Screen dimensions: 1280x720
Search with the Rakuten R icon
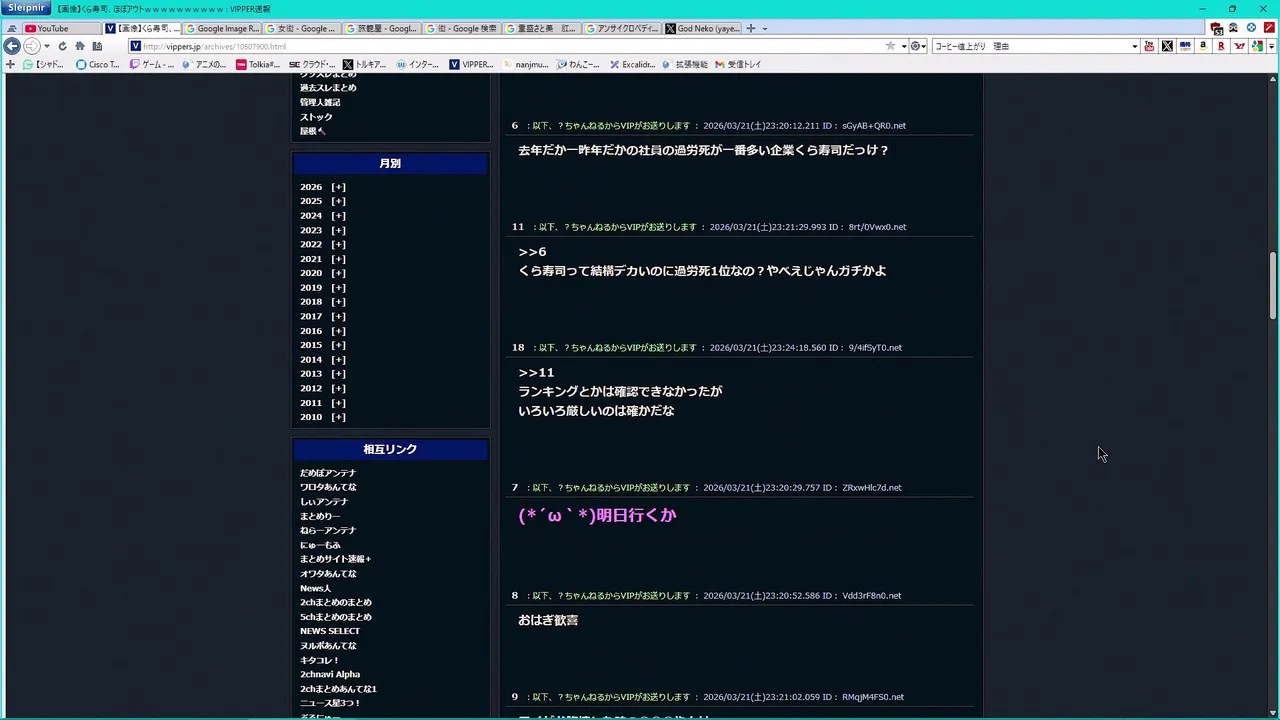1221,46
